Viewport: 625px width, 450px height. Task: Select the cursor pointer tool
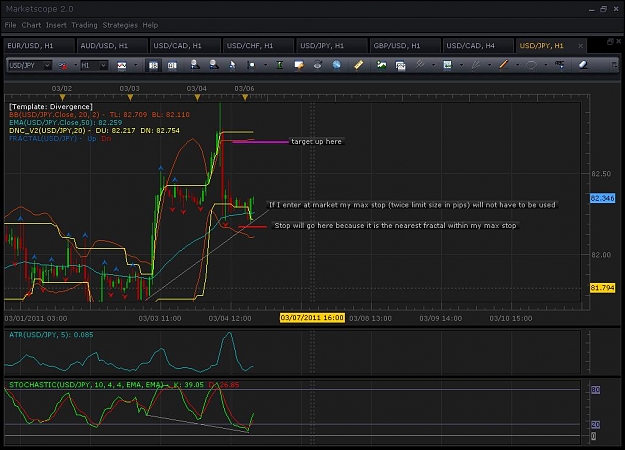point(232,65)
